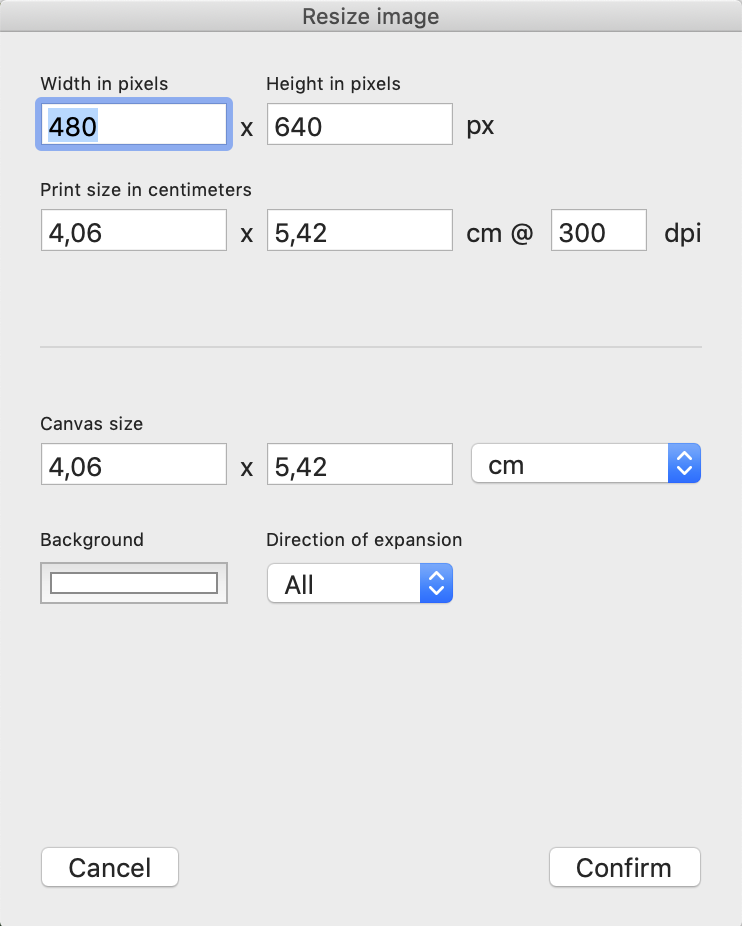Viewport: 742px width, 926px height.
Task: Click the "Direction of expansion" label
Action: 364,540
